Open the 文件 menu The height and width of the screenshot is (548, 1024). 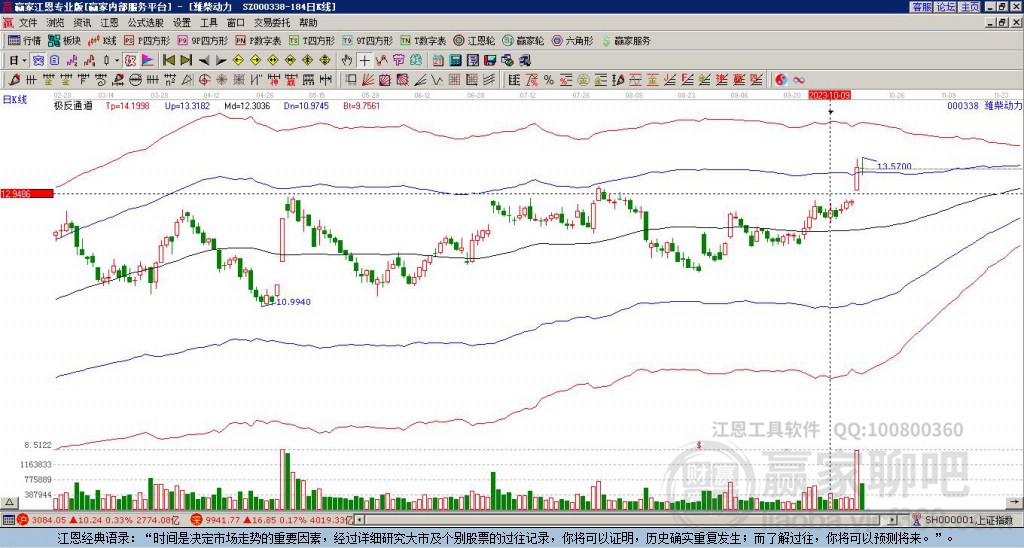[x=28, y=23]
